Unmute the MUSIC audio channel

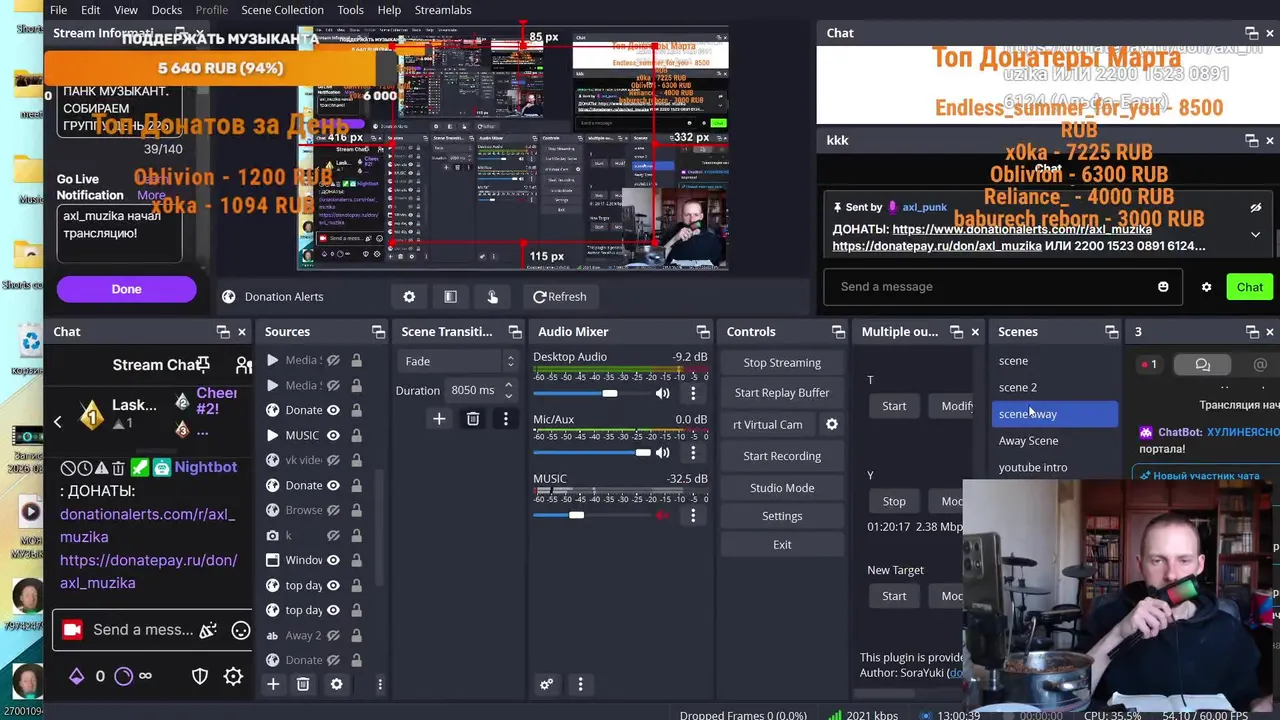point(662,515)
